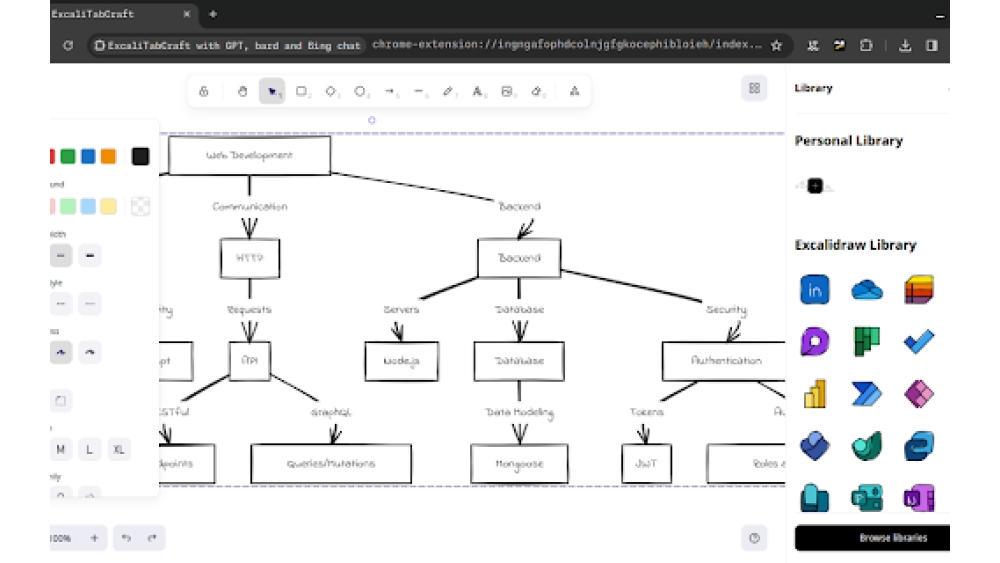Click the redo button
Viewport: 1000px width, 563px height.
tap(152, 538)
